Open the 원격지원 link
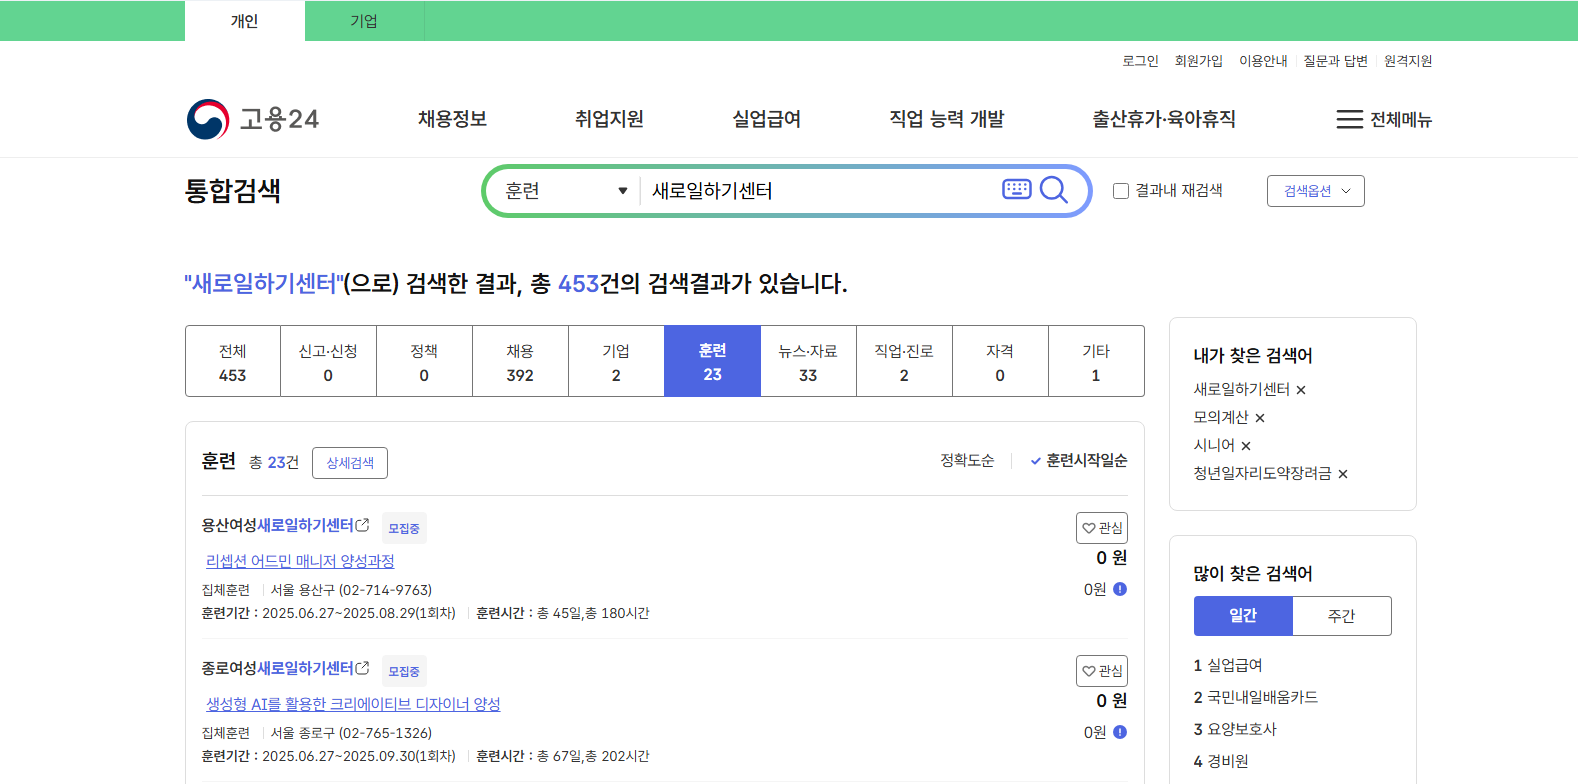Screen dimensions: 1578x784 tap(1408, 61)
